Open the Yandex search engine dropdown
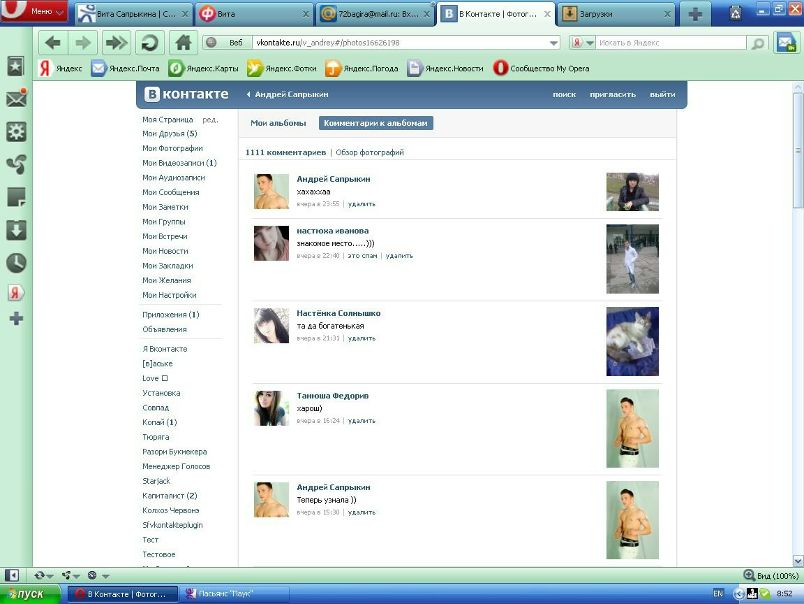 [x=583, y=43]
